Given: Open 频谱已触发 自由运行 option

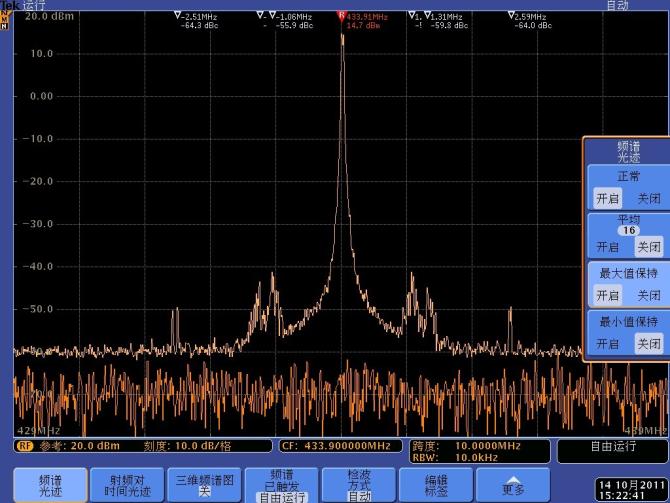Looking at the screenshot, I should (x=282, y=485).
